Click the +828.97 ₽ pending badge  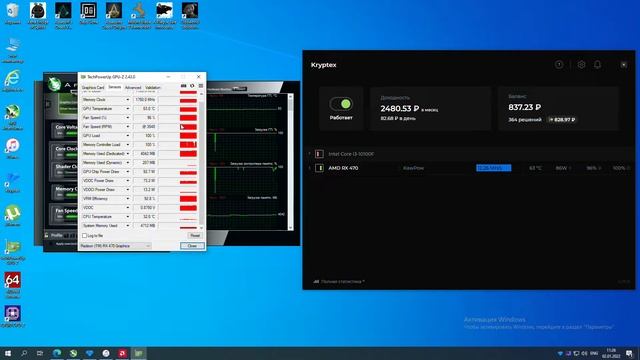point(562,120)
